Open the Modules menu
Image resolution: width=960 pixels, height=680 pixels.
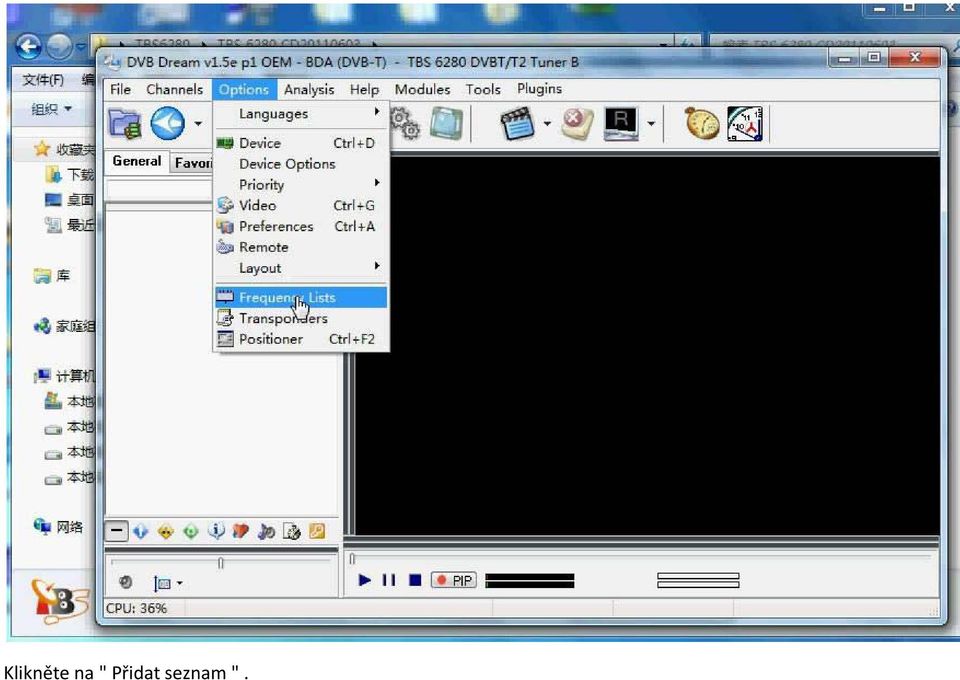pyautogui.click(x=422, y=89)
